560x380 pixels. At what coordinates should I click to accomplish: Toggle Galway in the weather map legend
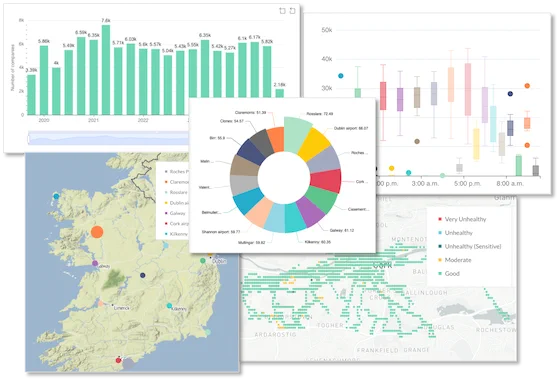[x=175, y=213]
